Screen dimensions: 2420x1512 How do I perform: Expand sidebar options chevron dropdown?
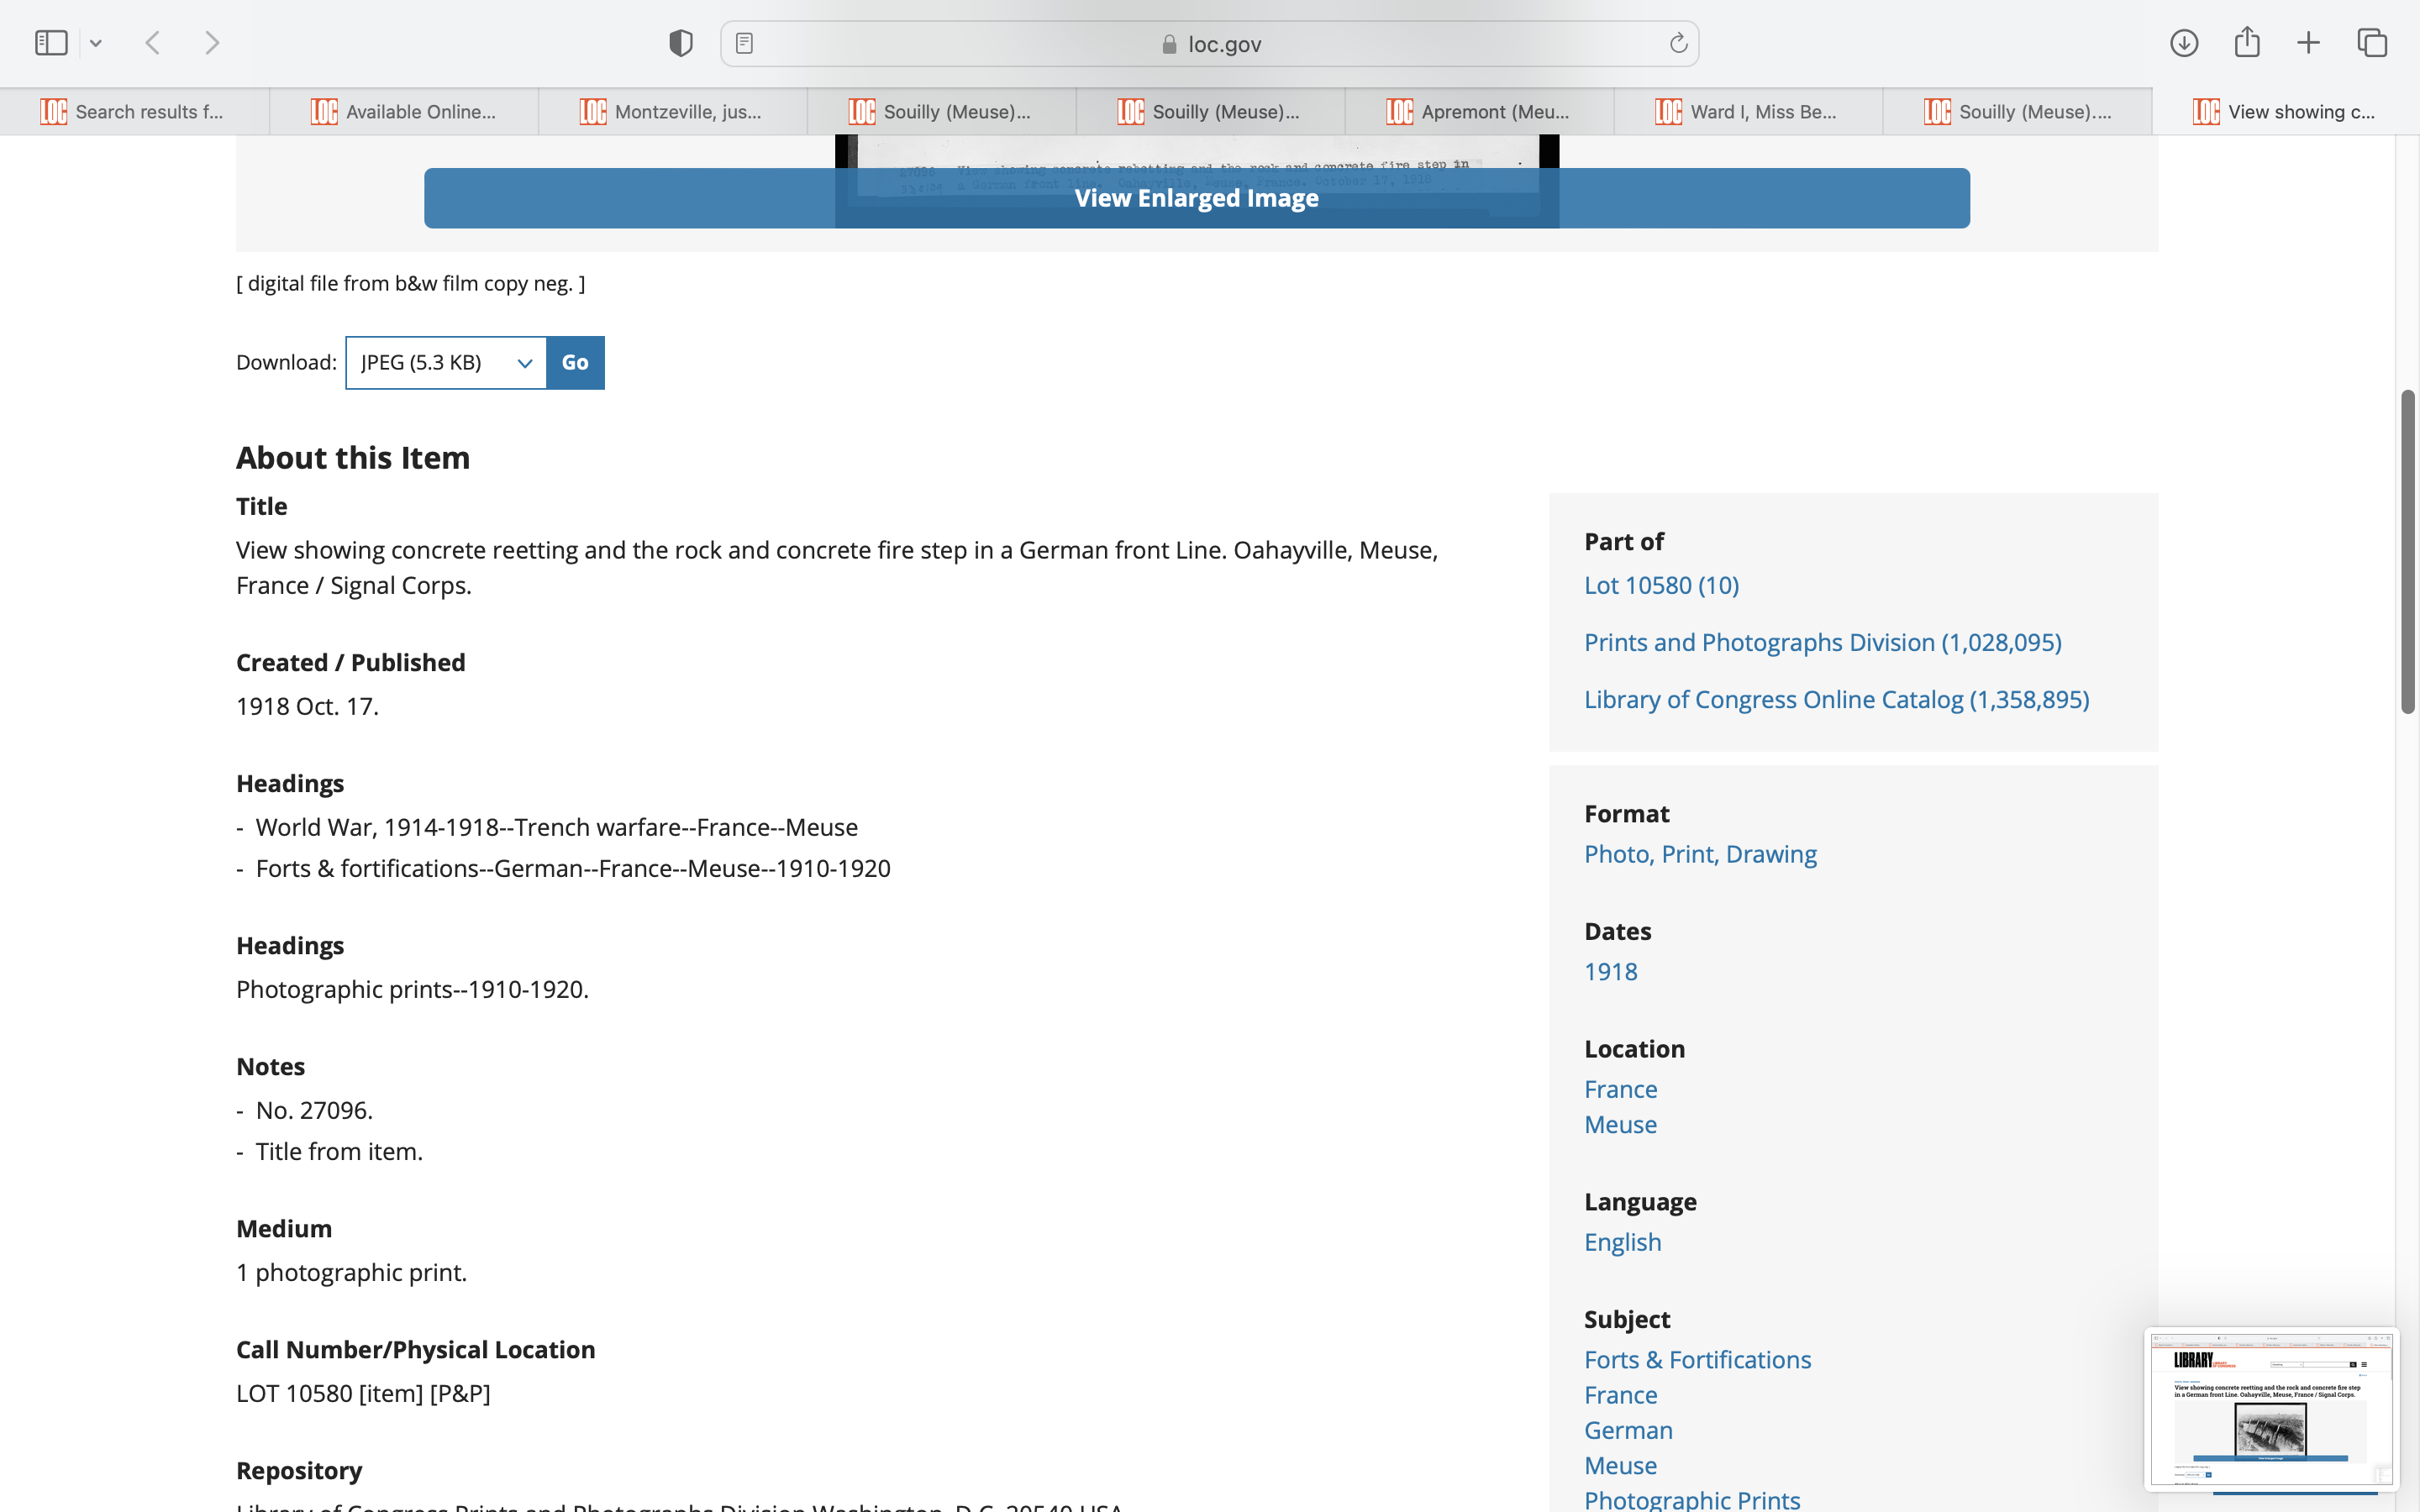pos(96,43)
